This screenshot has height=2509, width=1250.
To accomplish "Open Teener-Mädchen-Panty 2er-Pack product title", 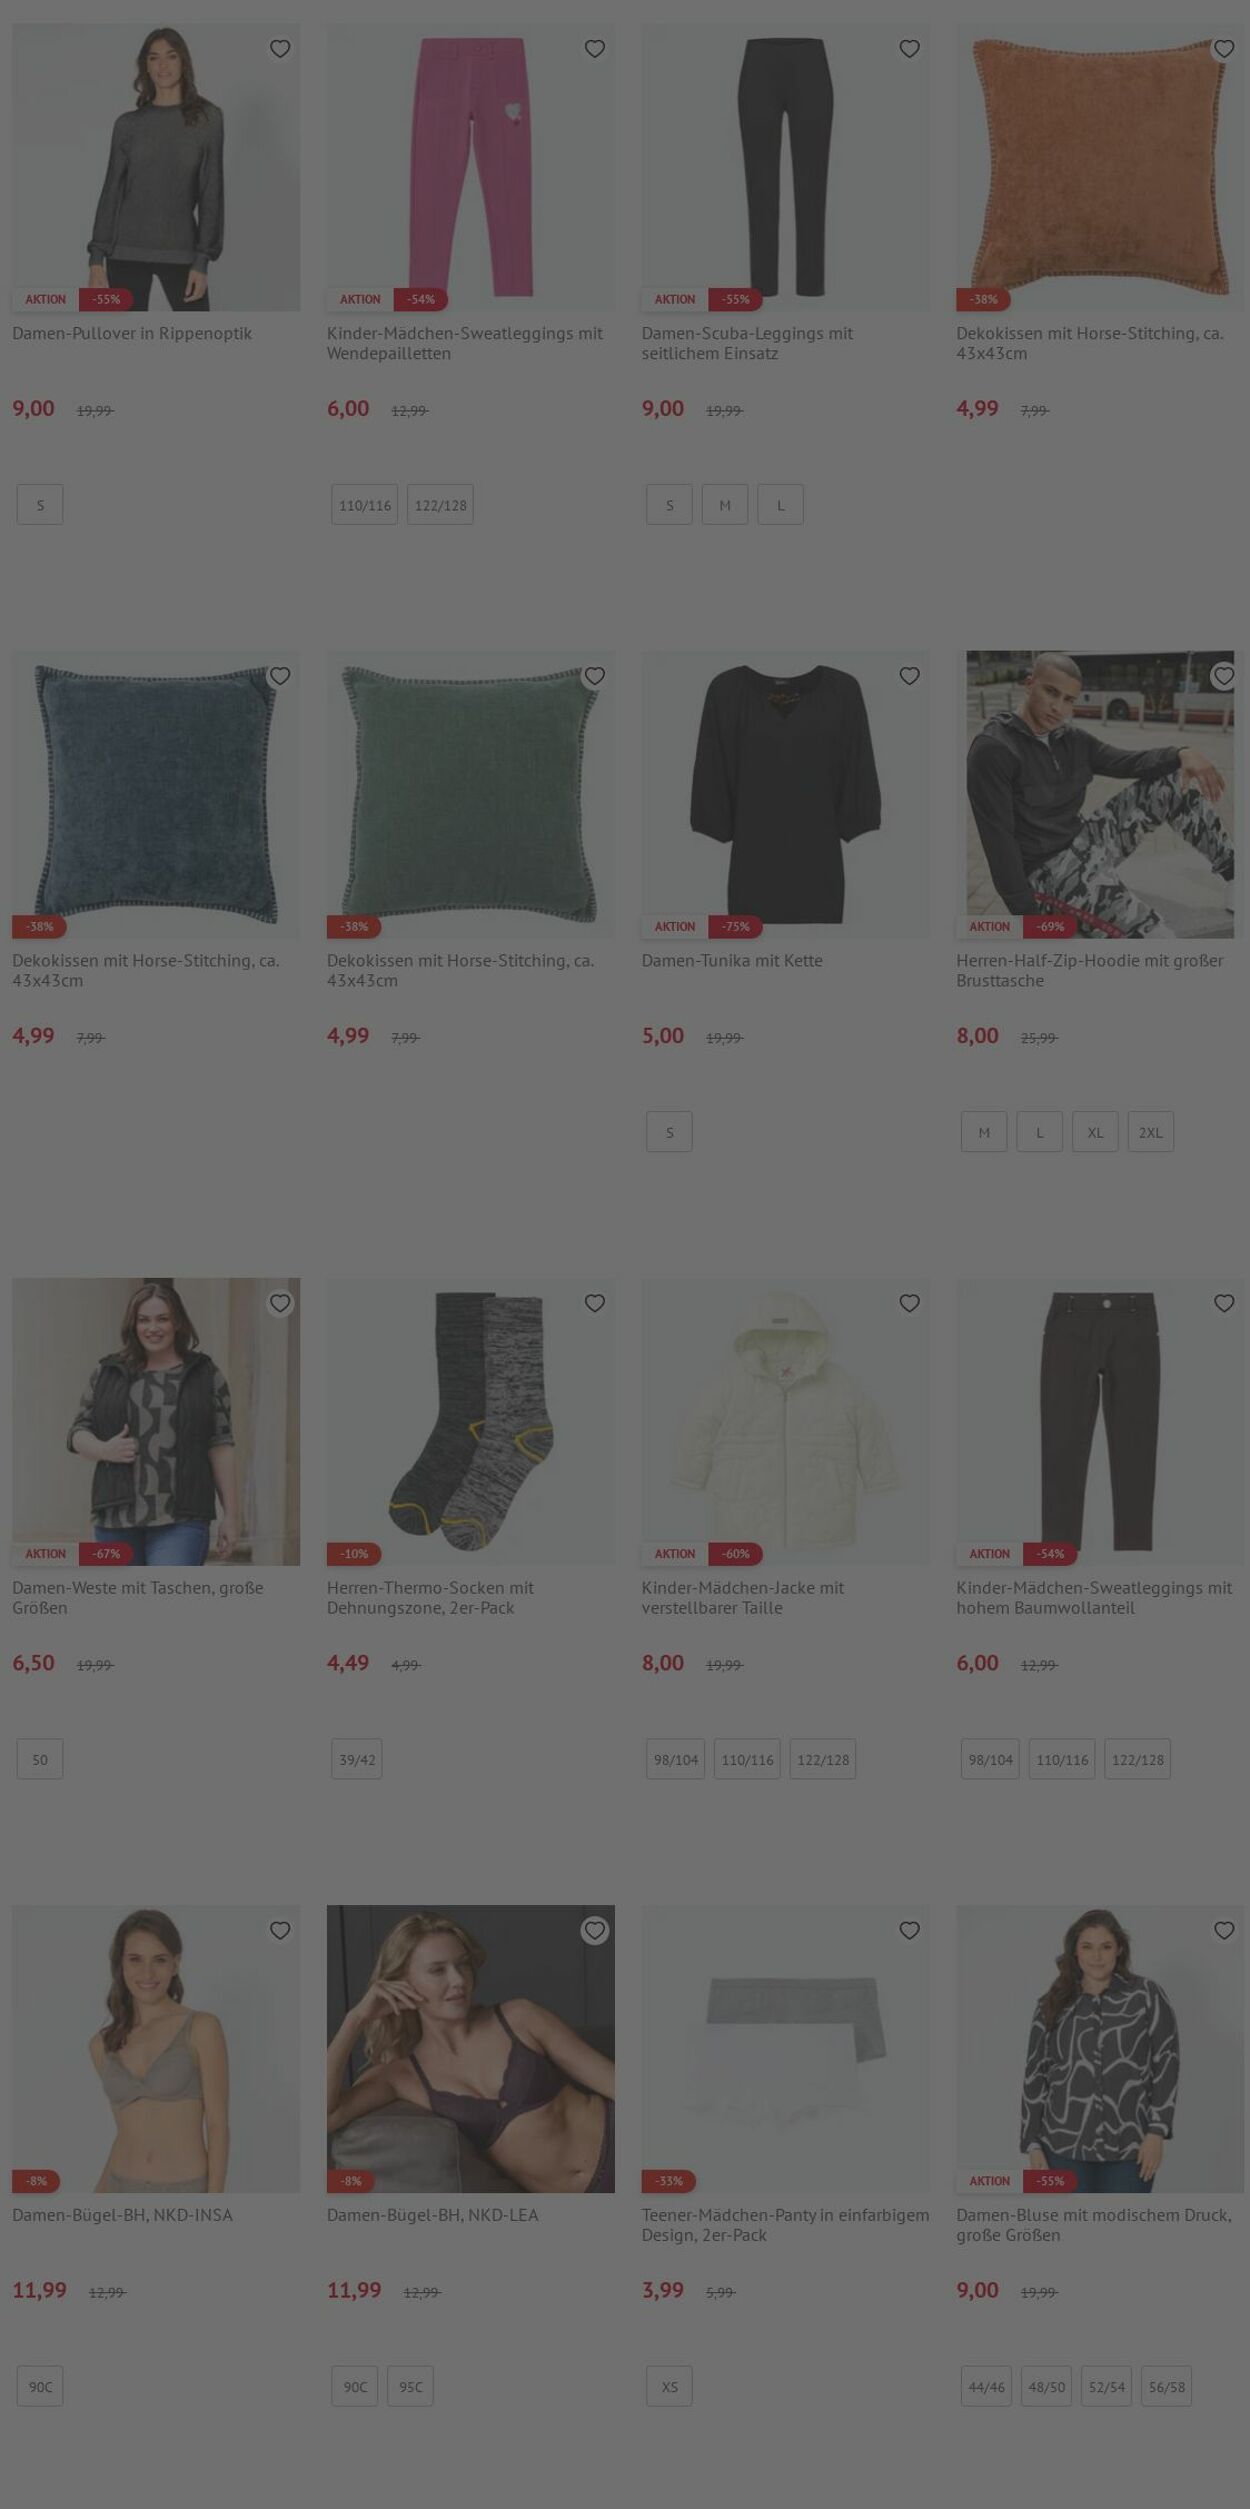I will tap(785, 2224).
